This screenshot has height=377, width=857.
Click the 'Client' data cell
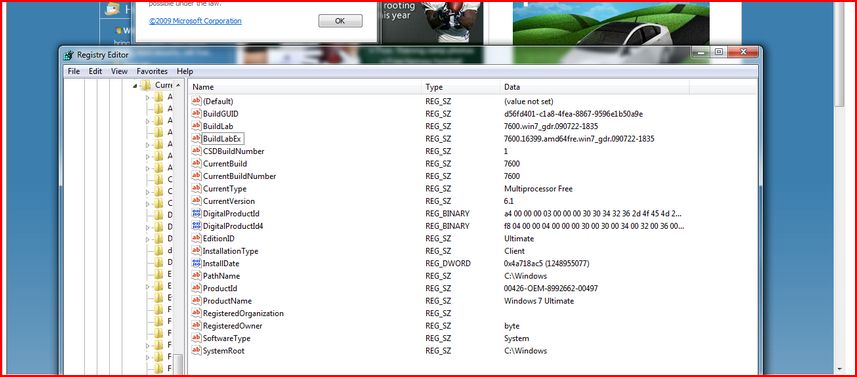[x=514, y=251]
